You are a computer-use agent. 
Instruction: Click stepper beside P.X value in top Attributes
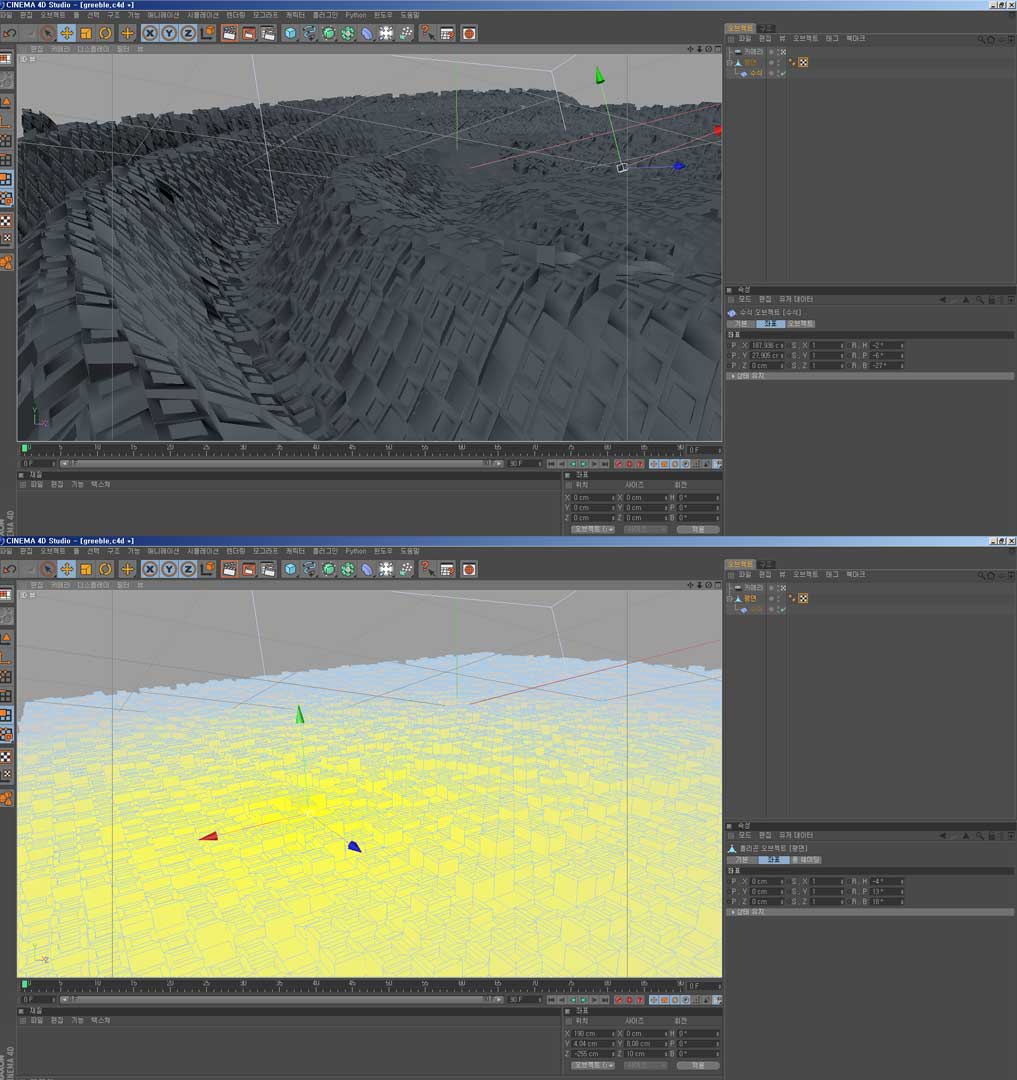point(782,346)
